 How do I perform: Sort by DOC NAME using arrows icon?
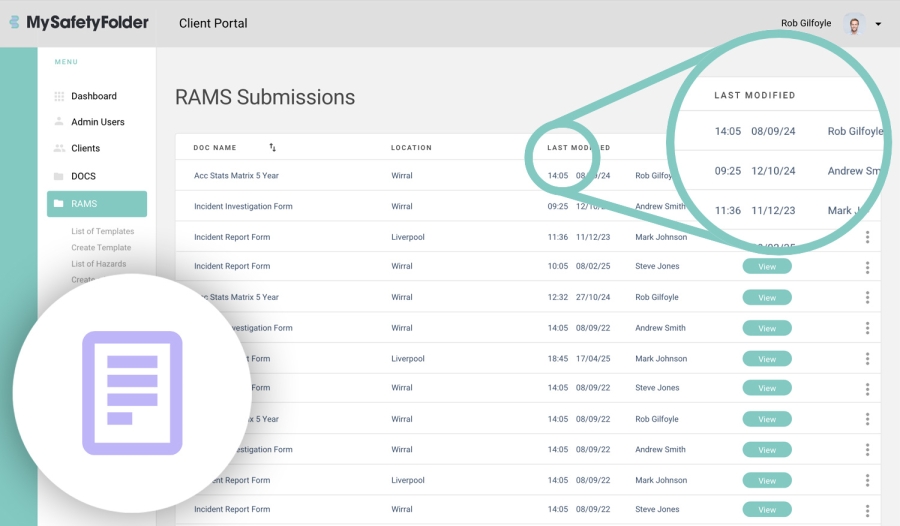click(272, 147)
